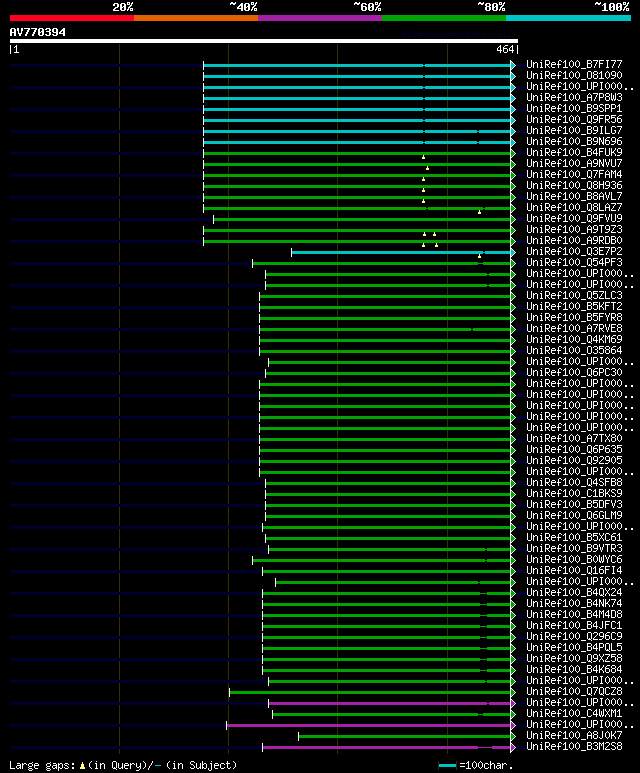
Task: Select the UniRef100_Q6PC30 label
Action: coord(574,372)
